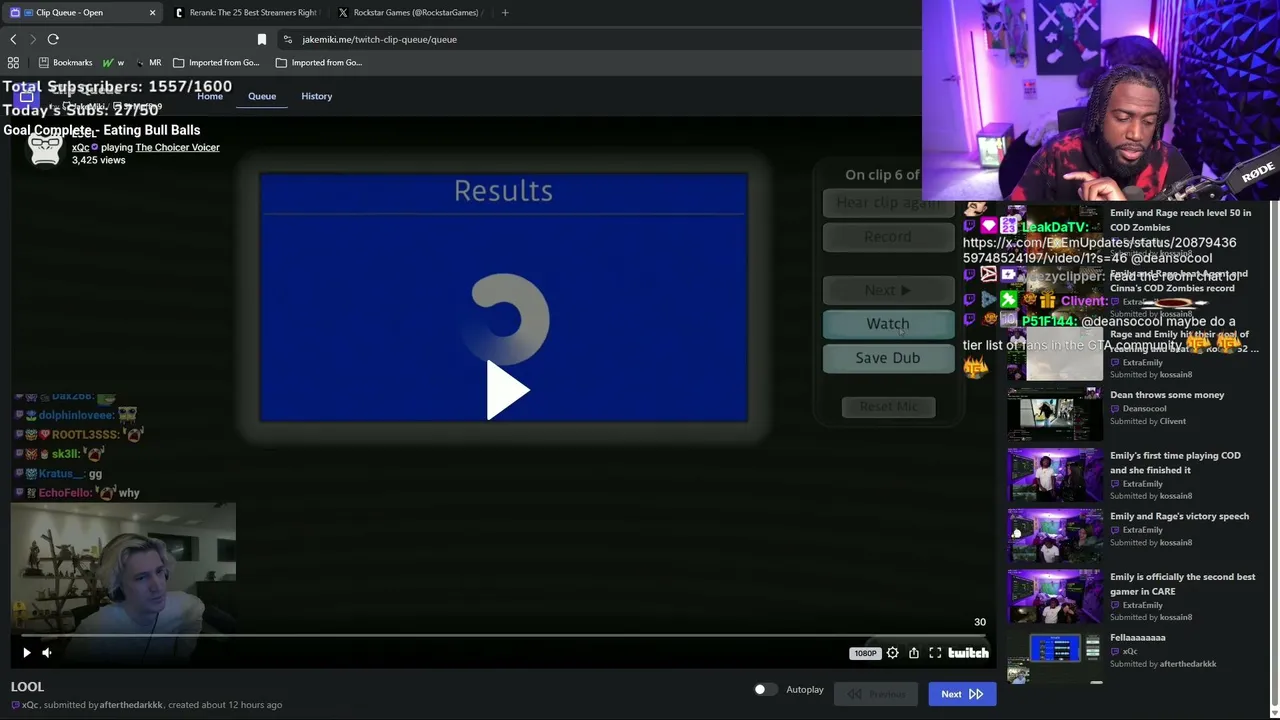
Task: Open a new browser tab
Action: click(x=505, y=13)
